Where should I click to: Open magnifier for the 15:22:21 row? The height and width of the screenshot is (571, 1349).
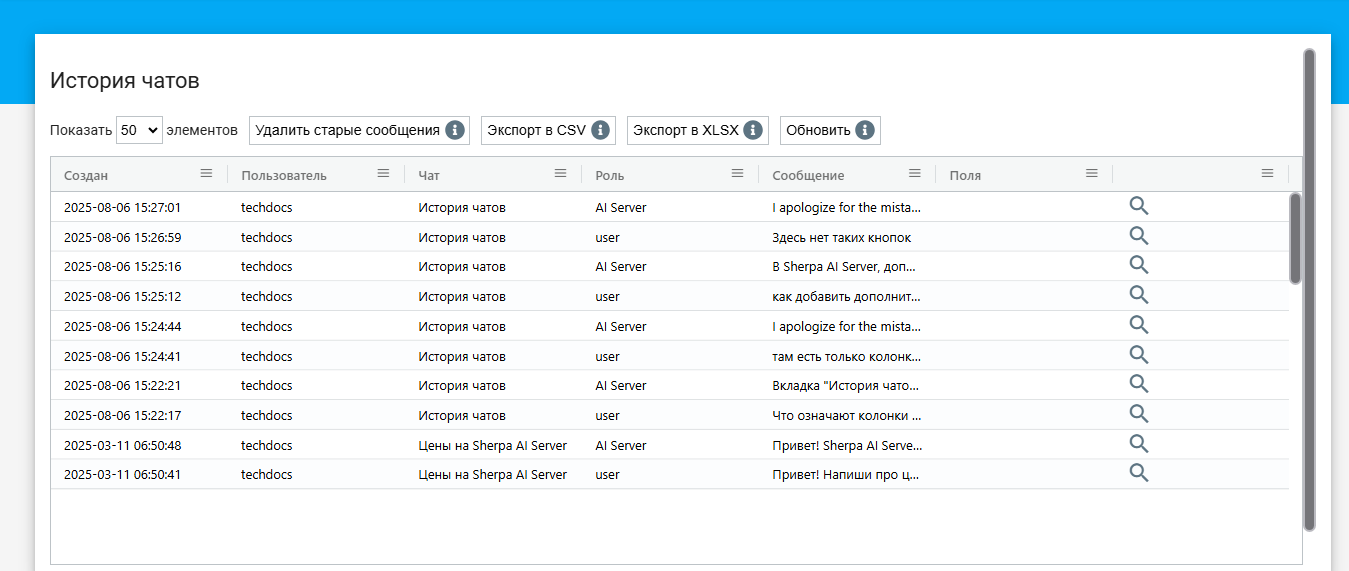point(1138,384)
